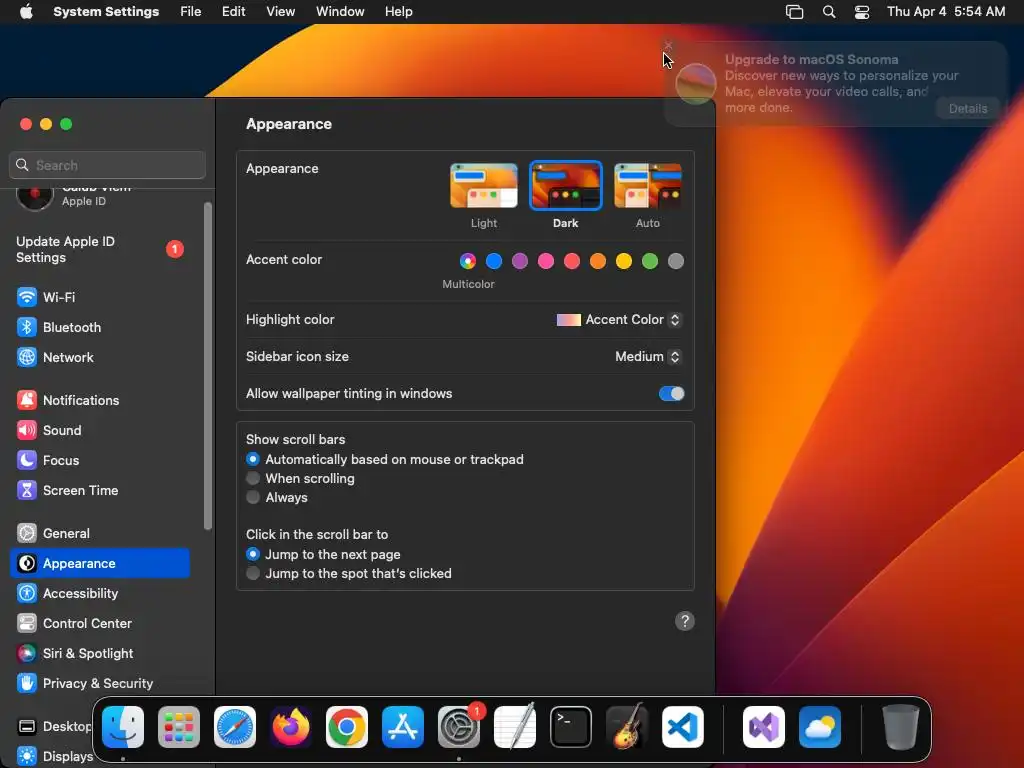Select Dark appearance thumbnail
Viewport: 1024px width, 768px height.
pyautogui.click(x=566, y=186)
